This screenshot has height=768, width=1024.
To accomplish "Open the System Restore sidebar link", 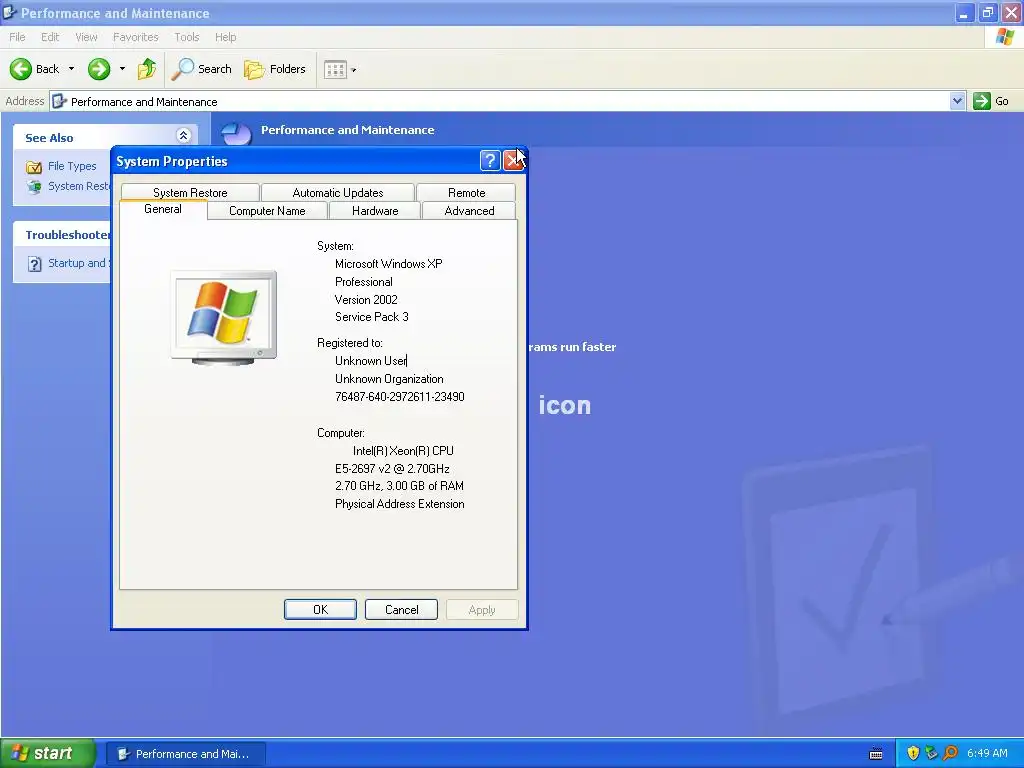I will pyautogui.click(x=79, y=186).
